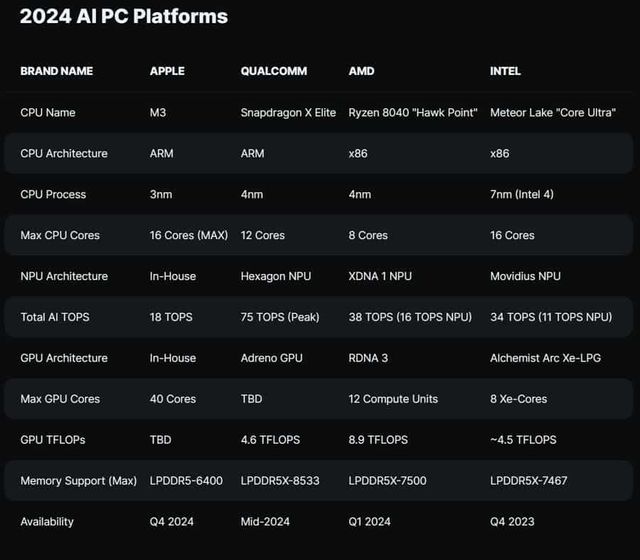Select the QUALCOMM column header
Screen dimensions: 640x560
(x=274, y=72)
